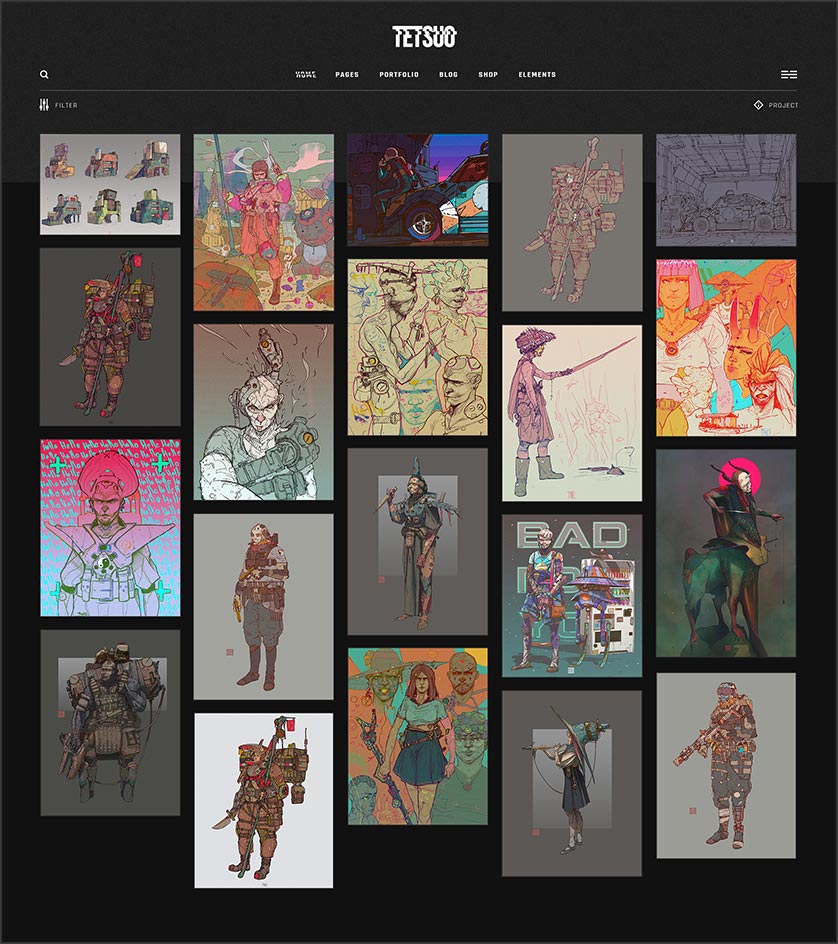This screenshot has height=944, width=838.
Task: Click the diamond Project icon
Action: tap(758, 105)
